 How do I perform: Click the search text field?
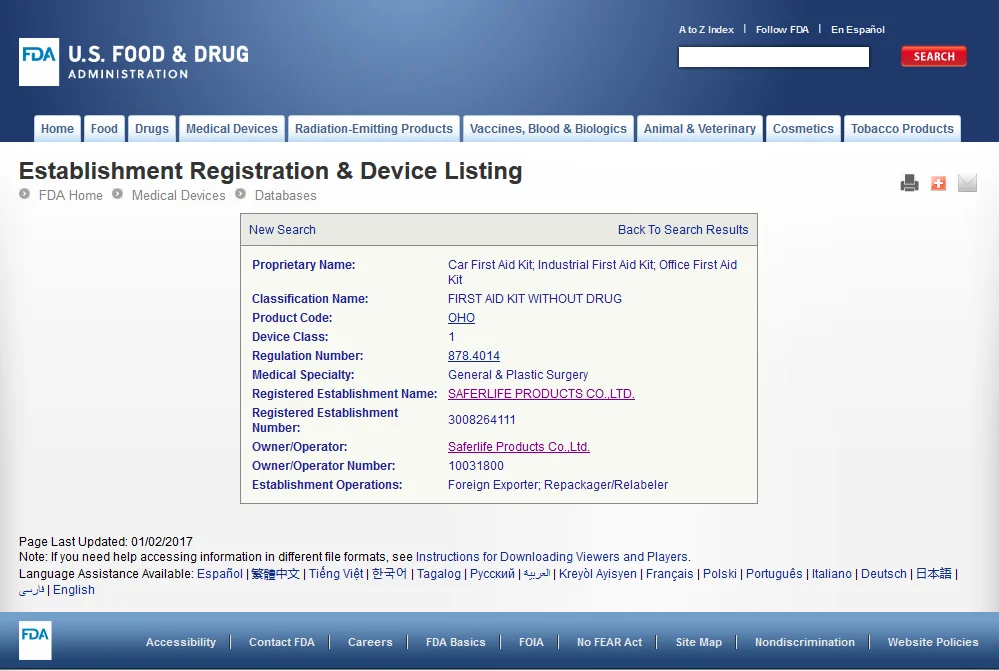point(773,57)
